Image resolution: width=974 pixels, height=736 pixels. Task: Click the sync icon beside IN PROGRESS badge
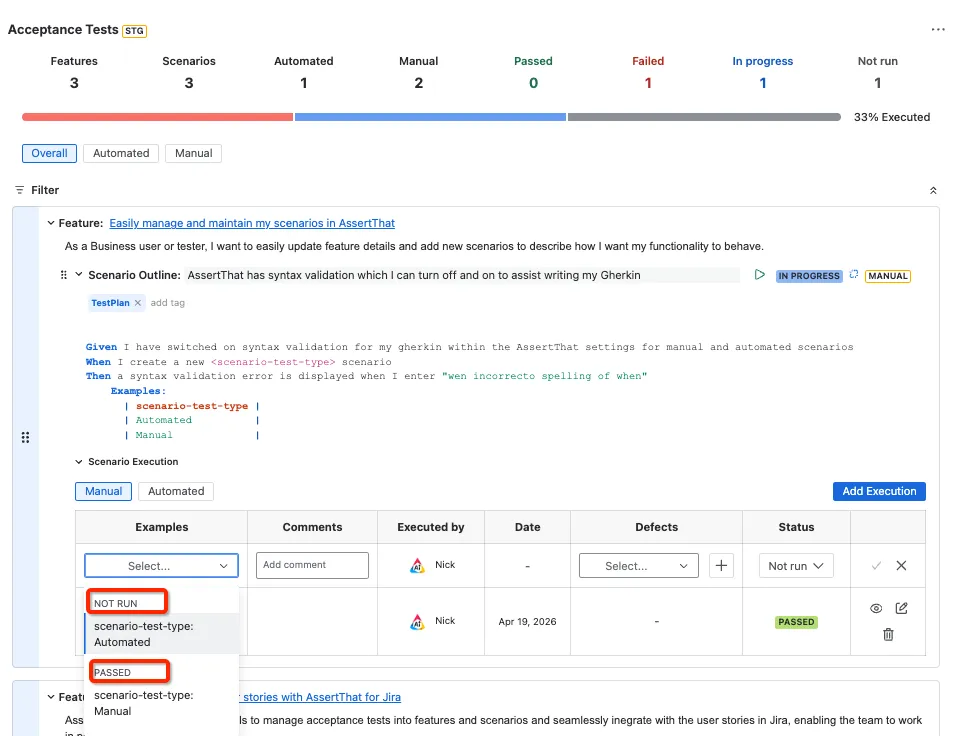(x=853, y=275)
